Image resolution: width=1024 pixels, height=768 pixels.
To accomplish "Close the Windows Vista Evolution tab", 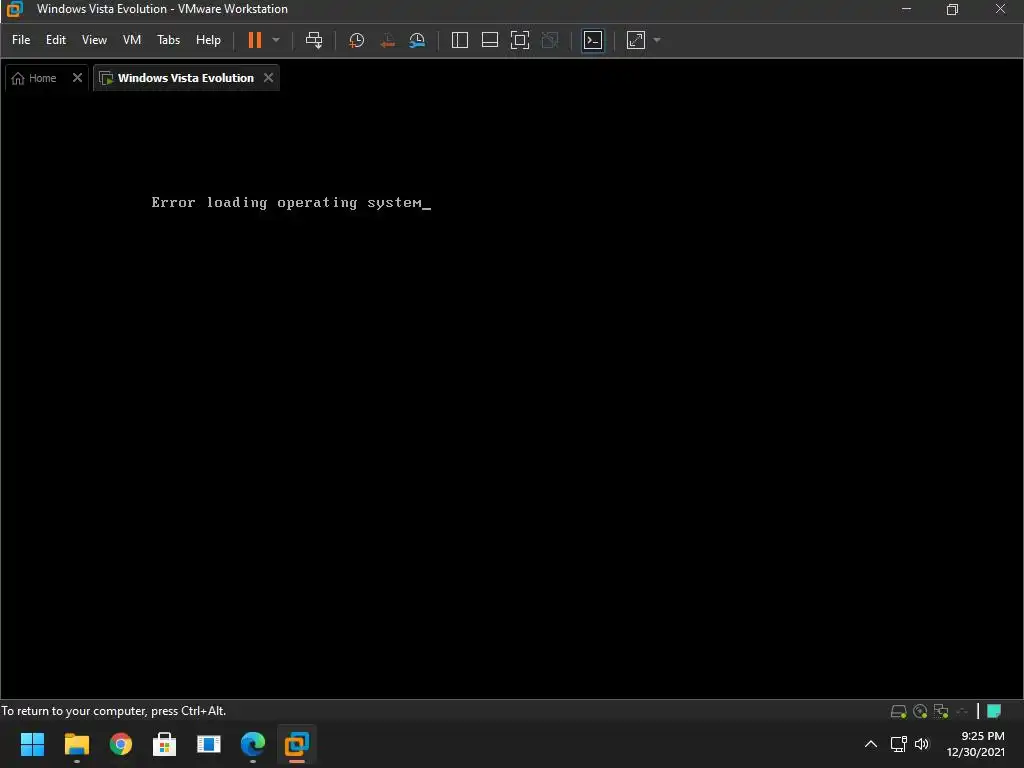I will click(268, 78).
